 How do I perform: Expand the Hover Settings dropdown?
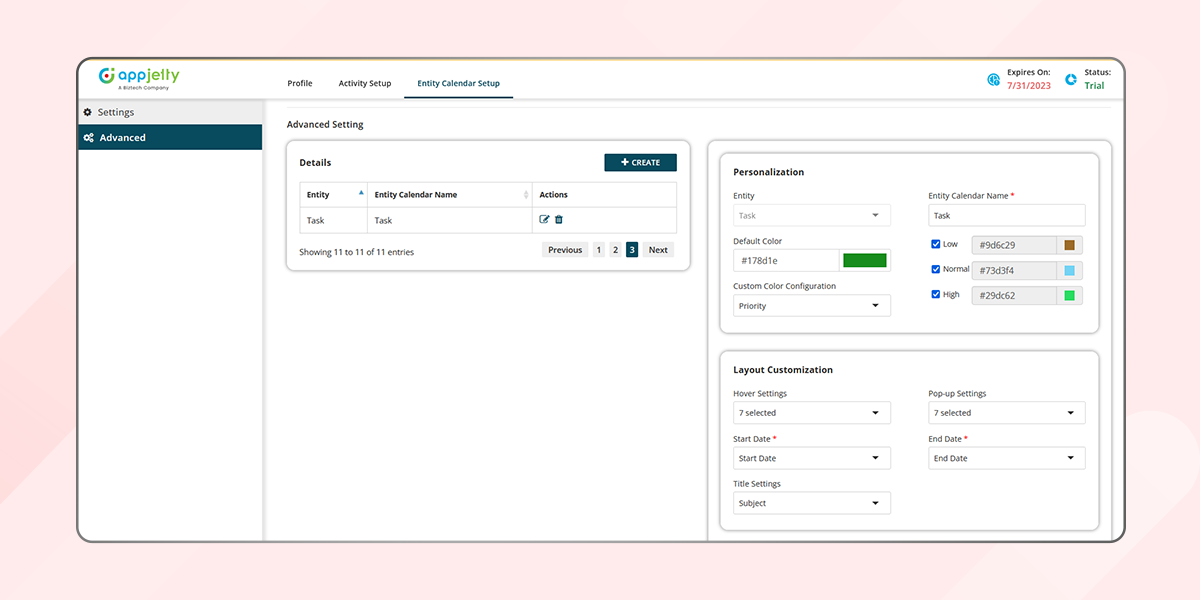coord(811,413)
